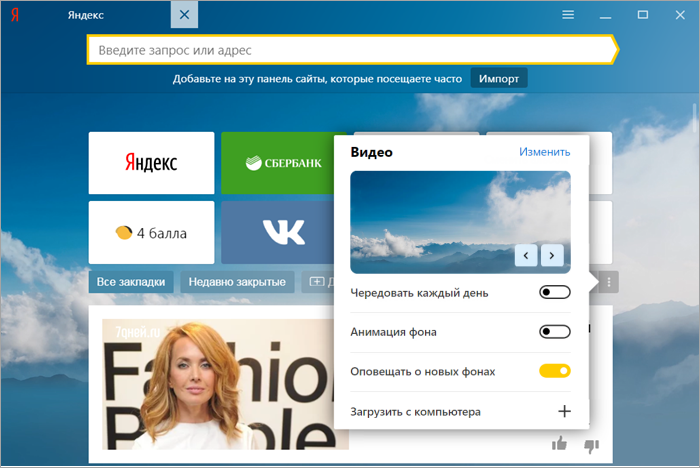Select the Яндекс tab title
This screenshot has height=468, width=700.
click(x=86, y=15)
